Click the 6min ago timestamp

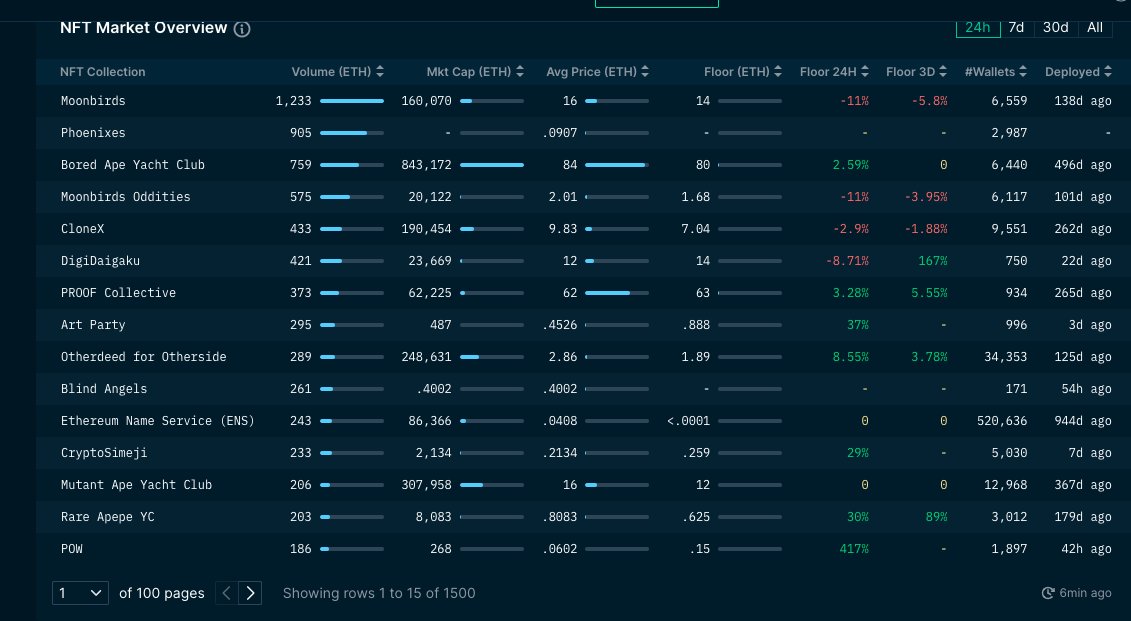tap(1085, 593)
